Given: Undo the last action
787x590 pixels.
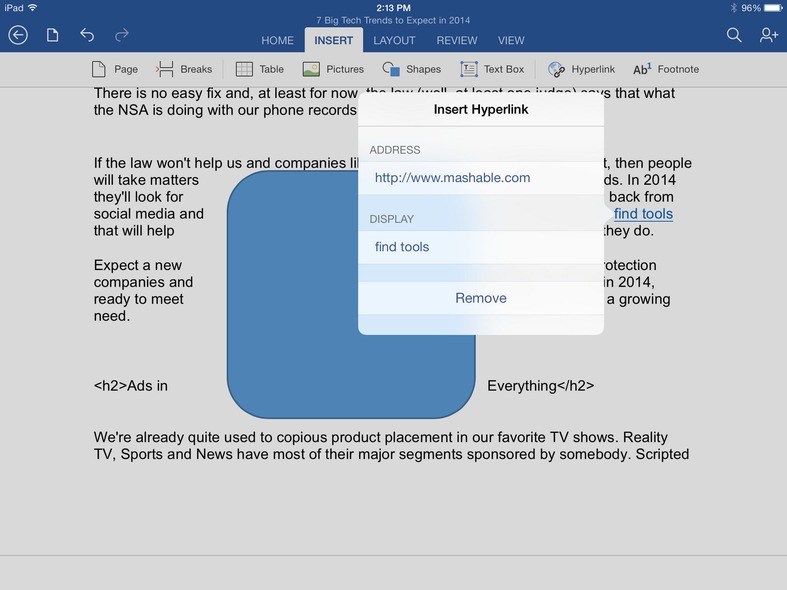Looking at the screenshot, I should [87, 35].
